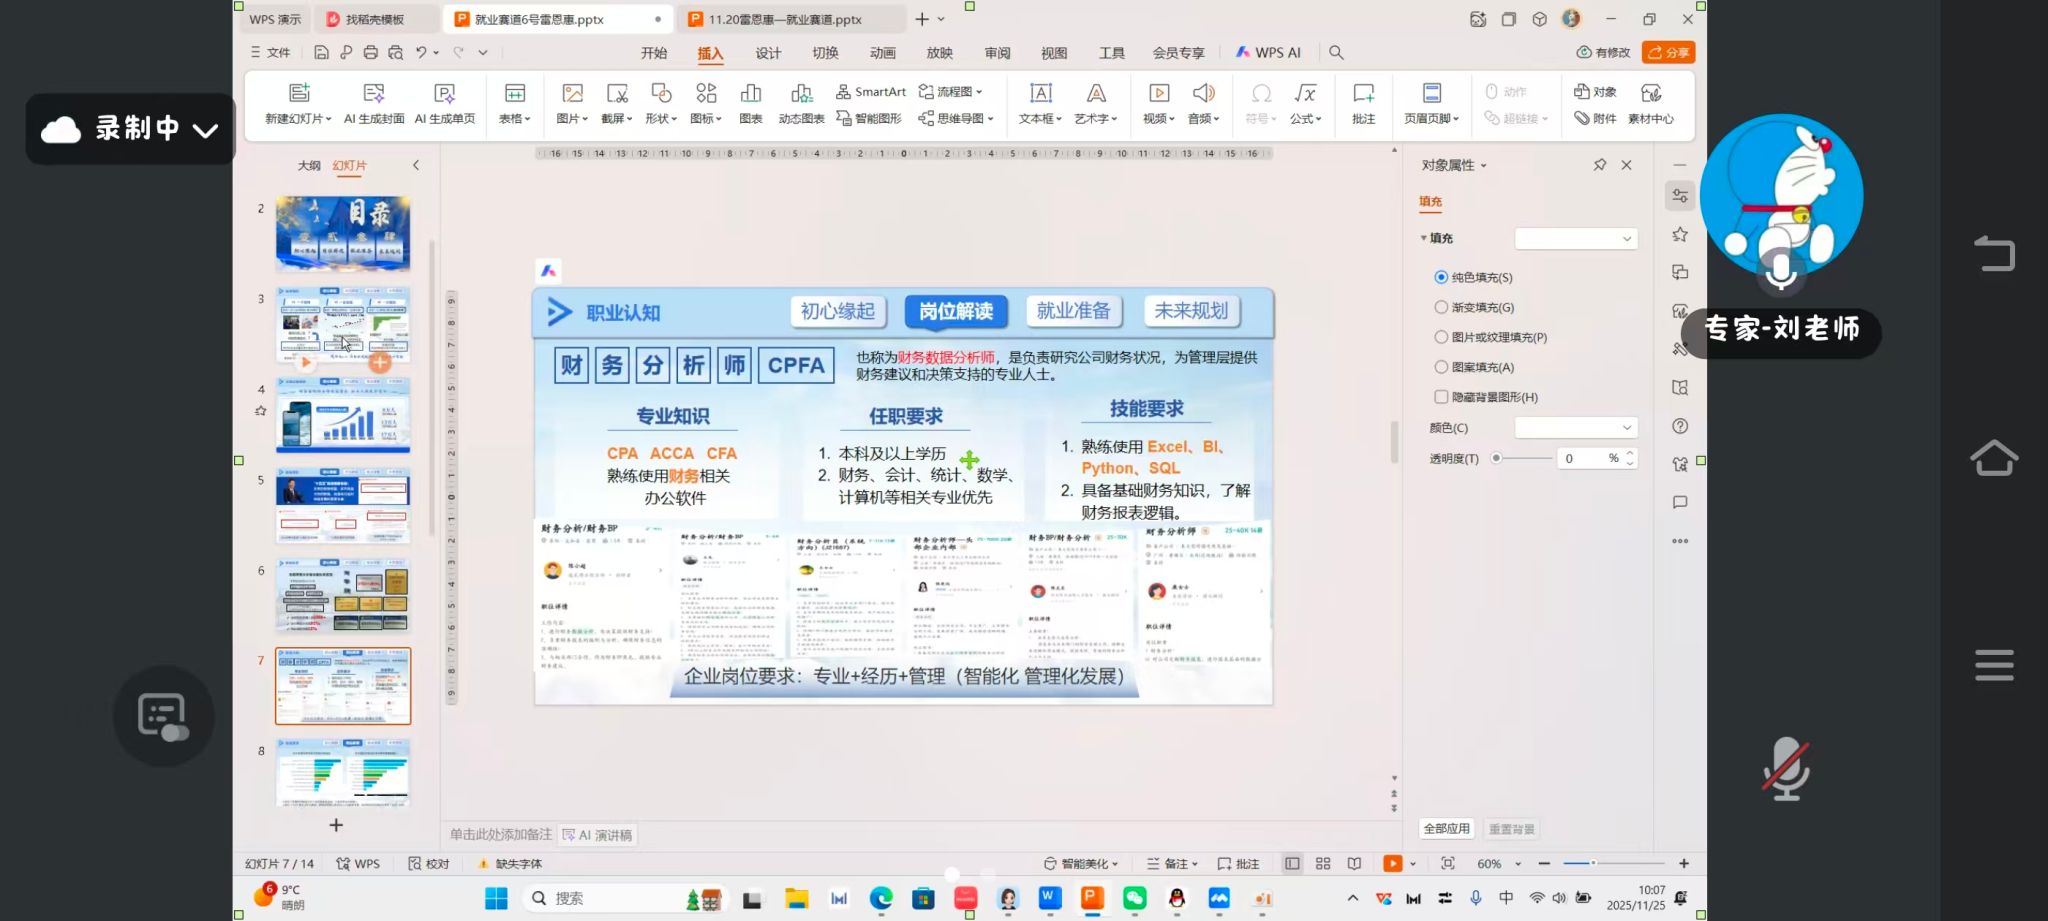Click the 素材中心 icon
The image size is (2048, 921).
[x=1650, y=103]
